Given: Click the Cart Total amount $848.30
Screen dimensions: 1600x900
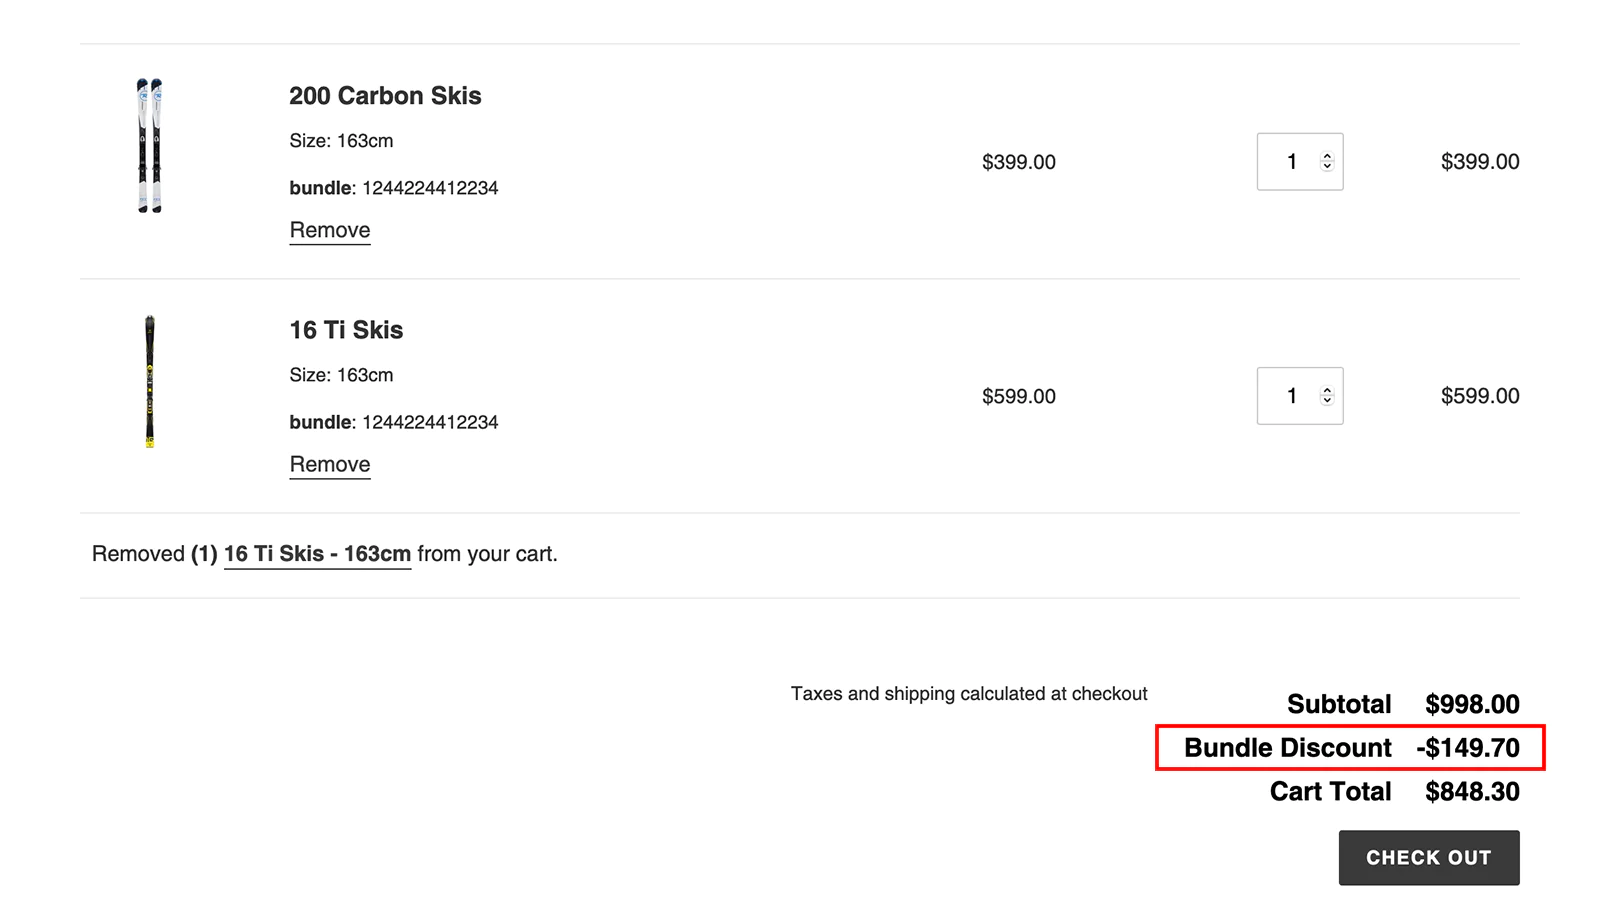Looking at the screenshot, I should point(1472,791).
